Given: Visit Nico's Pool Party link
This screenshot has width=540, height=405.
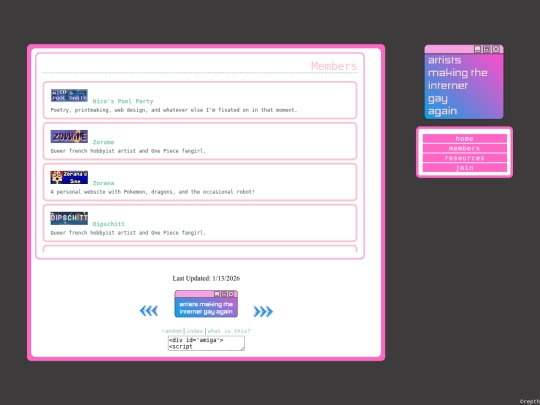Looking at the screenshot, I should [x=123, y=101].
